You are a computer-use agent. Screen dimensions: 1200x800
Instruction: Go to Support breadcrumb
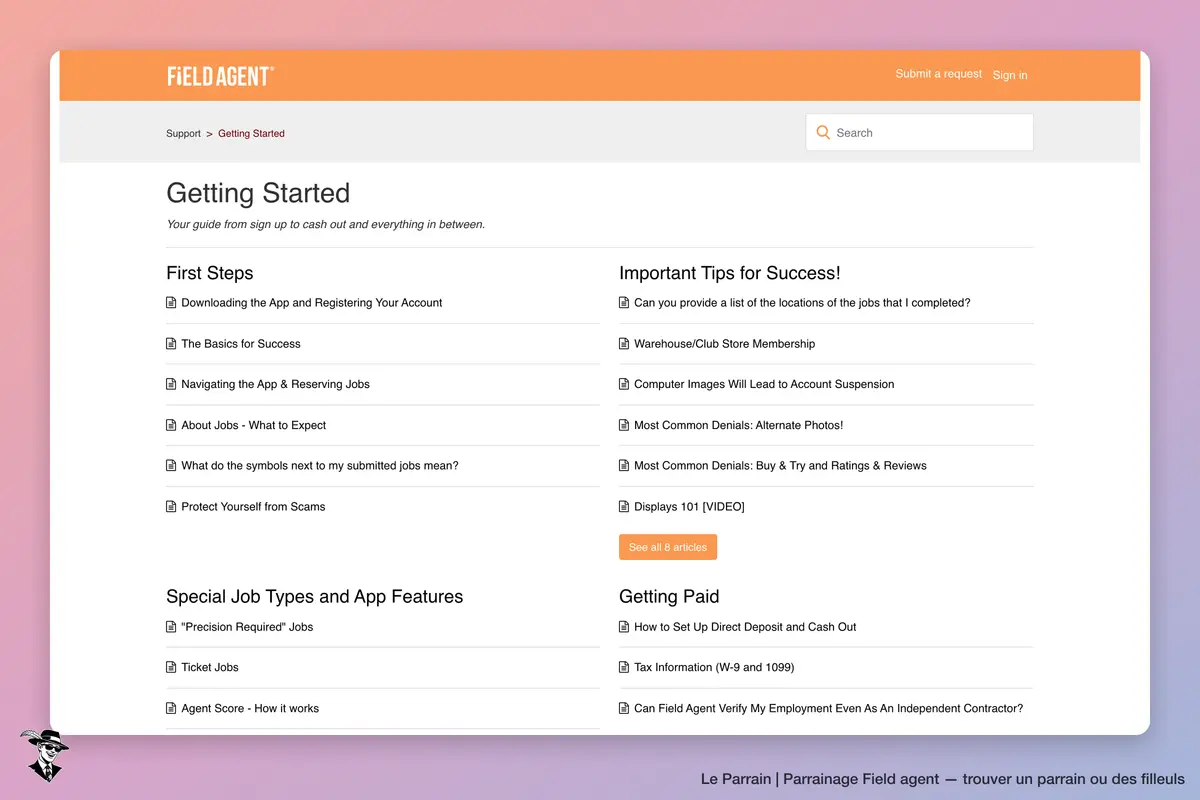coord(184,133)
